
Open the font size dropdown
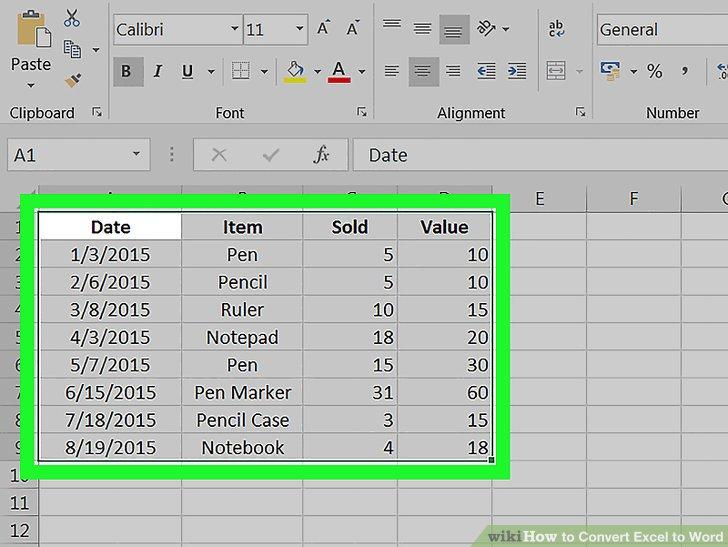coord(300,29)
